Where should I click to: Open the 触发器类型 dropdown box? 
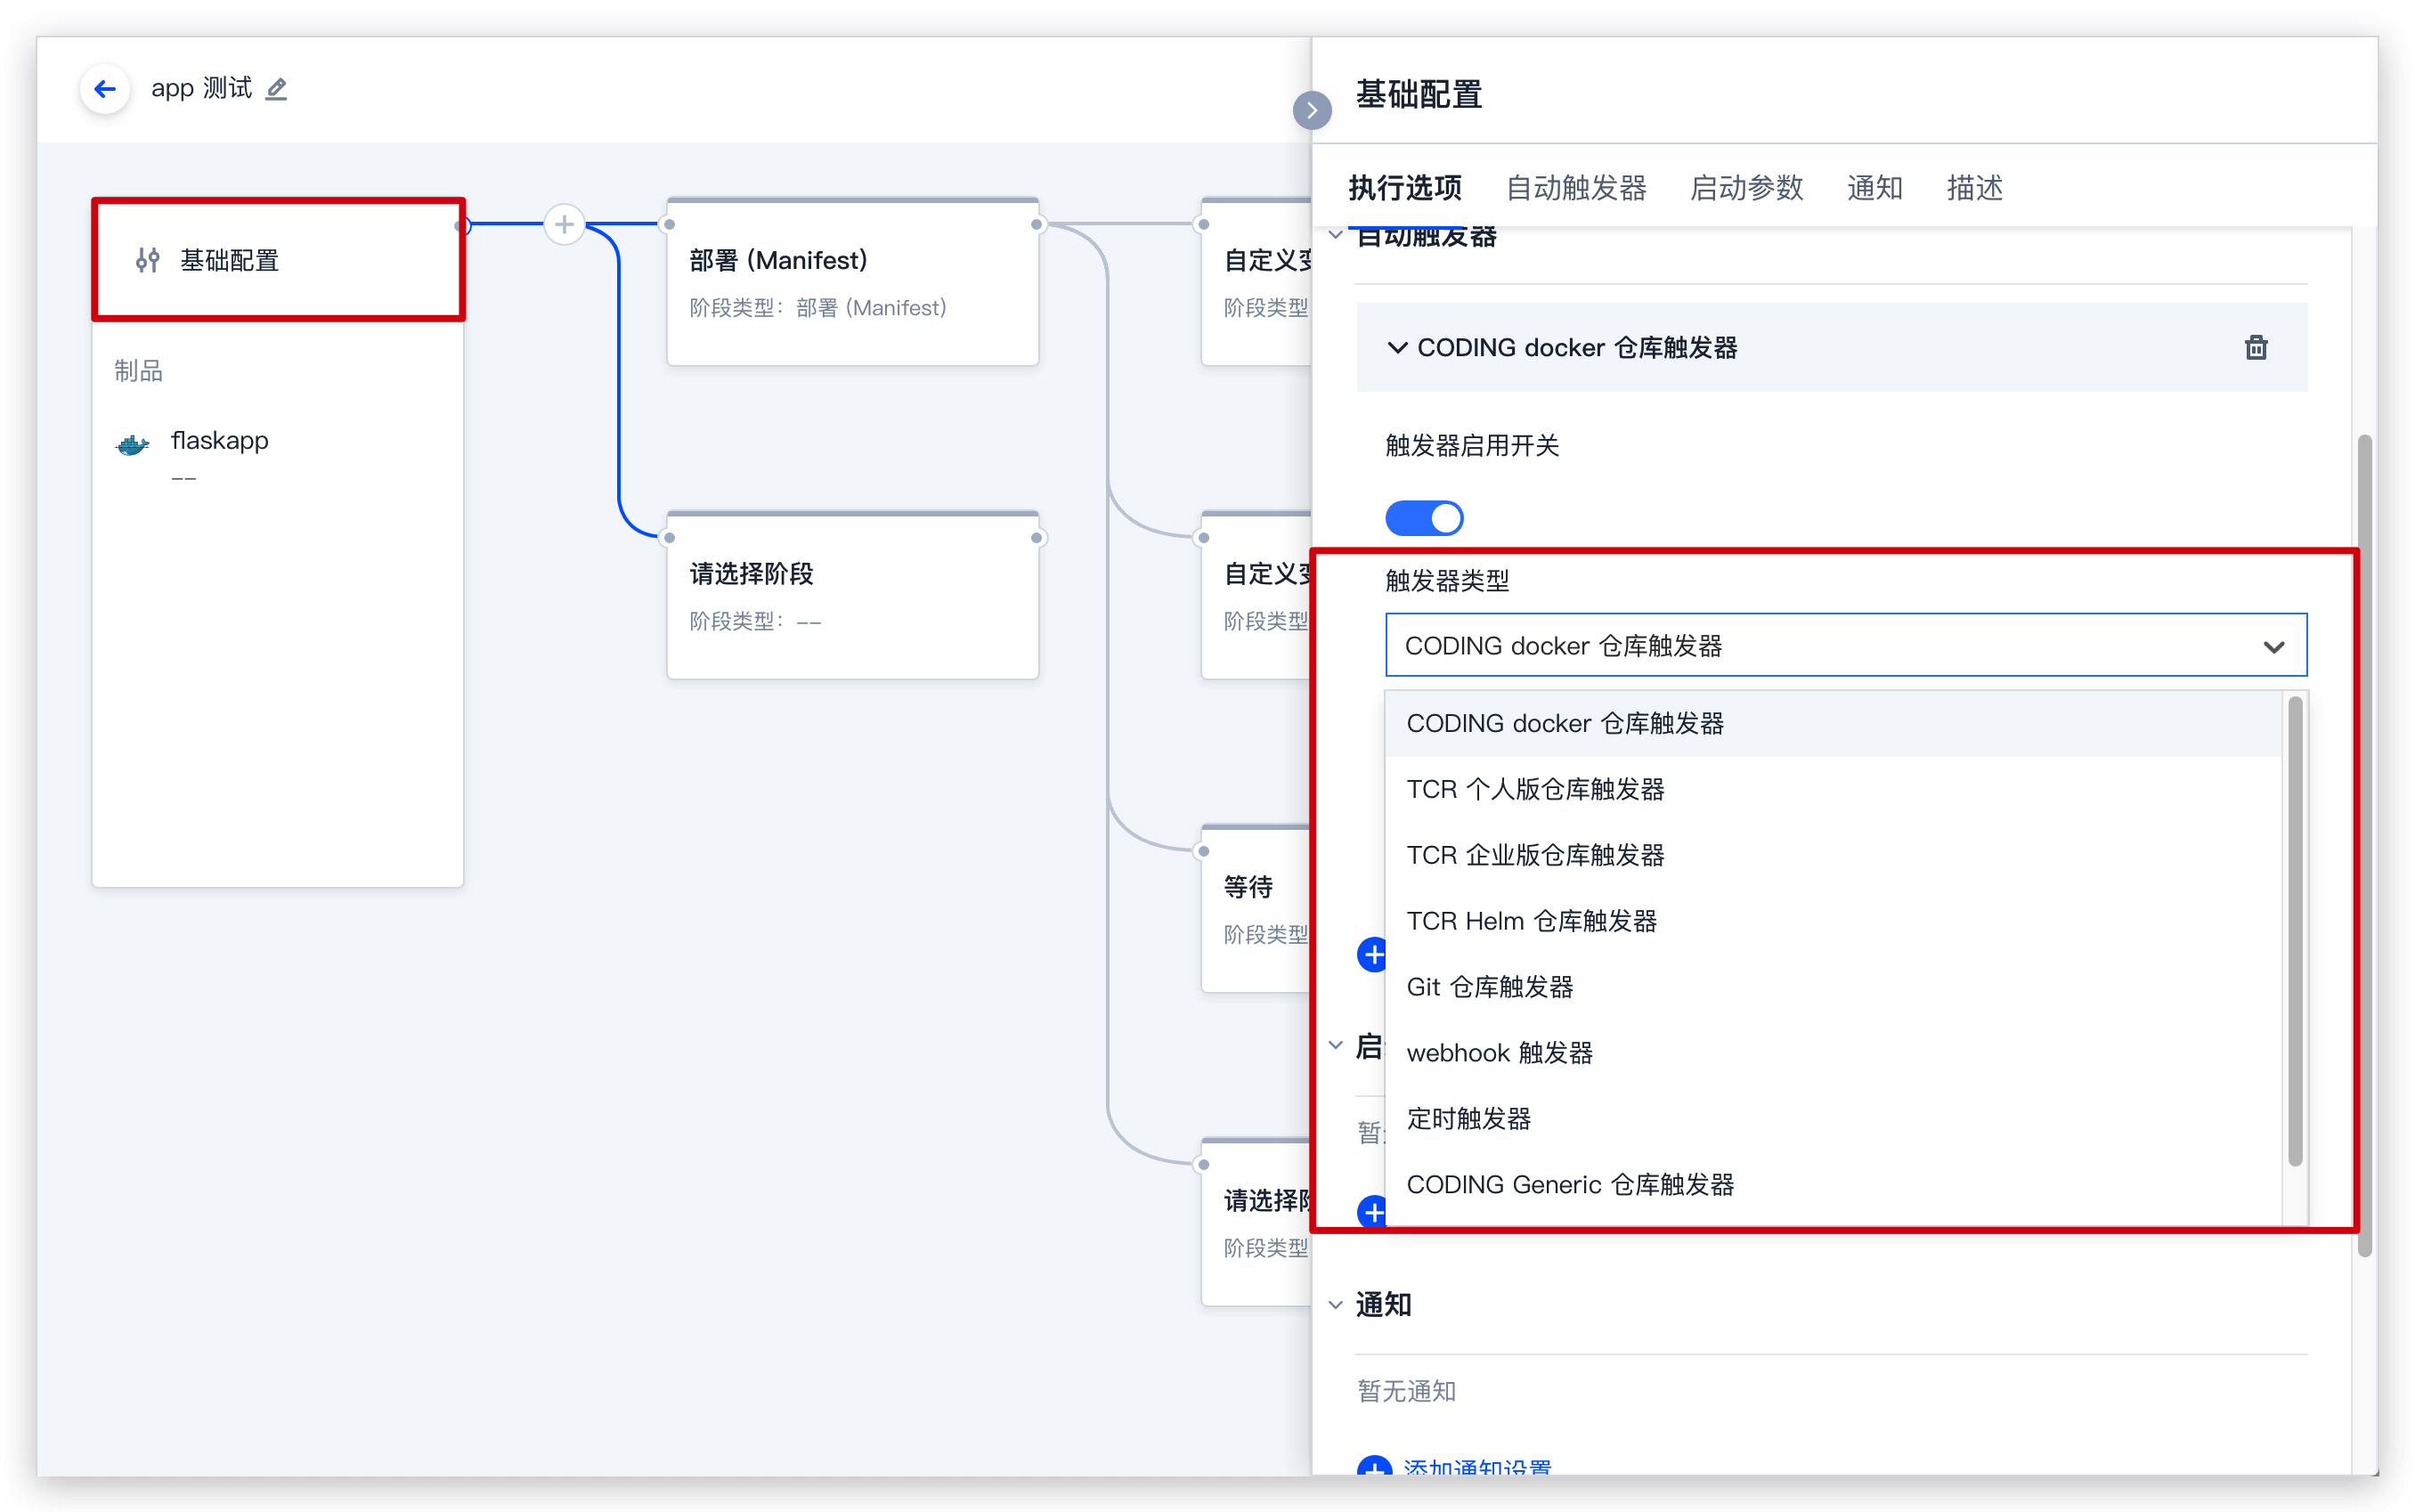[1846, 645]
